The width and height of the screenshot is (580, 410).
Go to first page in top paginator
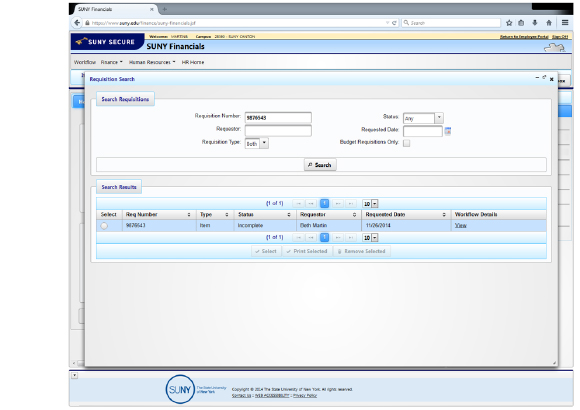tap(299, 204)
